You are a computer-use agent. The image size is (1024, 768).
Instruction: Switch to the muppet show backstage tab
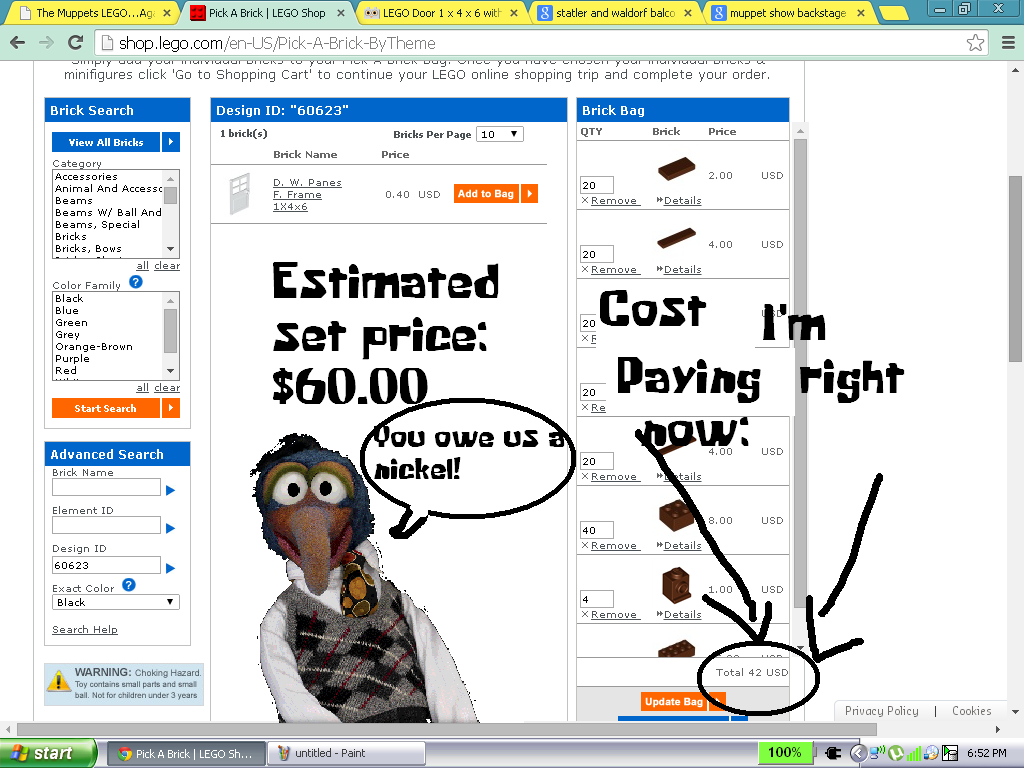[x=788, y=13]
